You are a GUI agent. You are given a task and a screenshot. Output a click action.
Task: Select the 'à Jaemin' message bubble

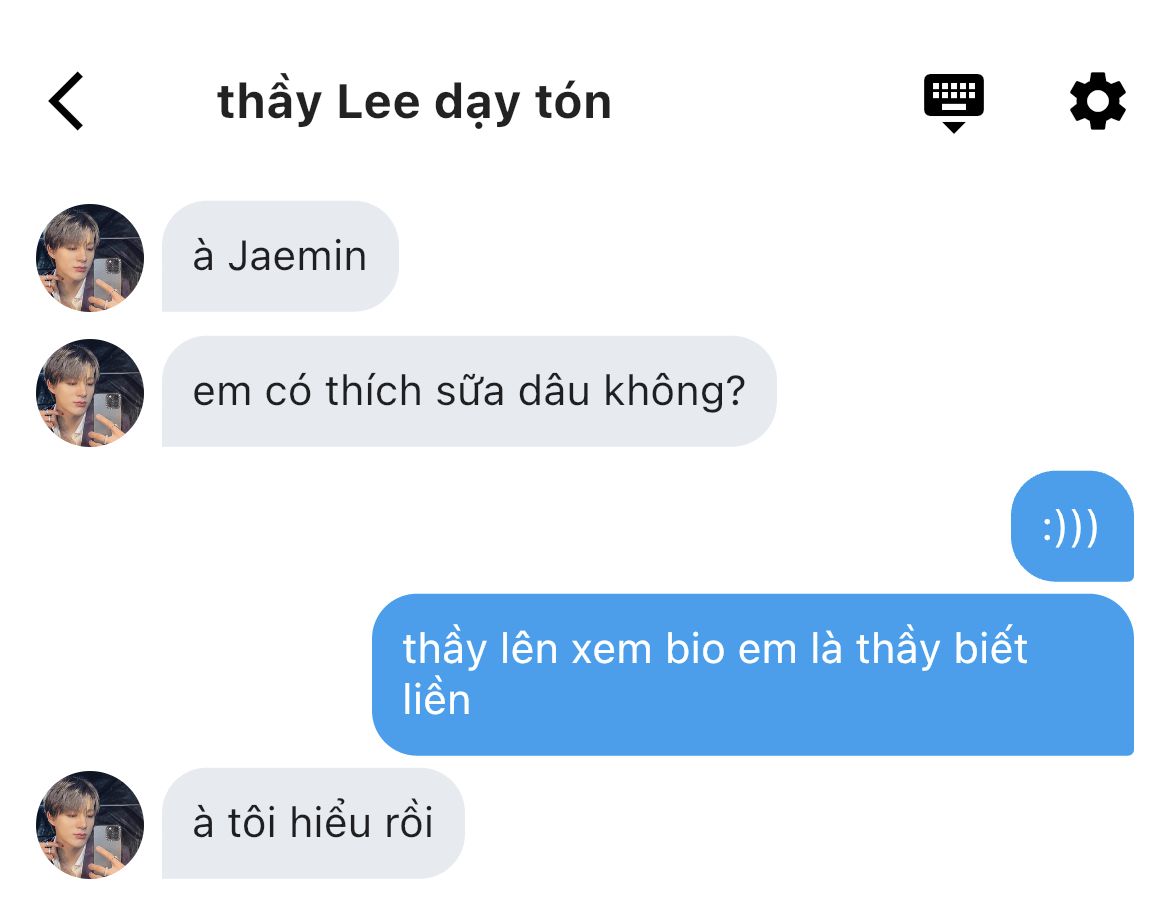point(281,256)
